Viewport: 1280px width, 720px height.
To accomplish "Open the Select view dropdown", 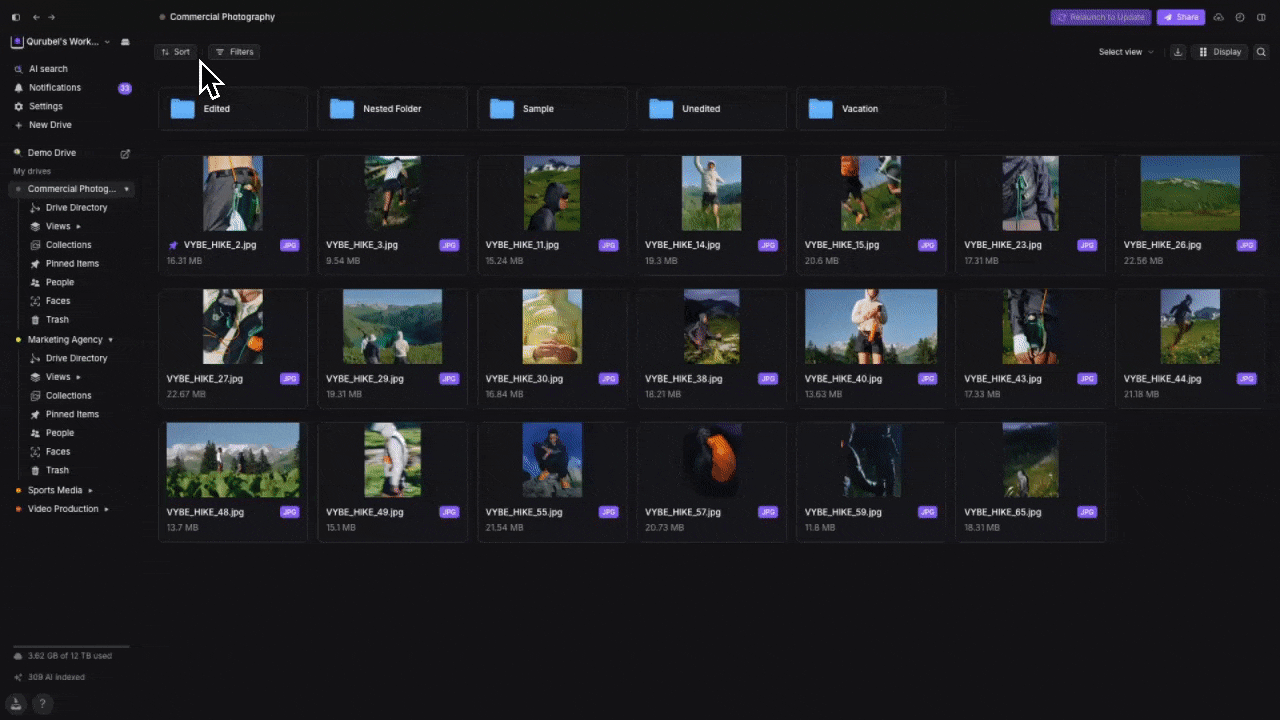I will point(1125,52).
